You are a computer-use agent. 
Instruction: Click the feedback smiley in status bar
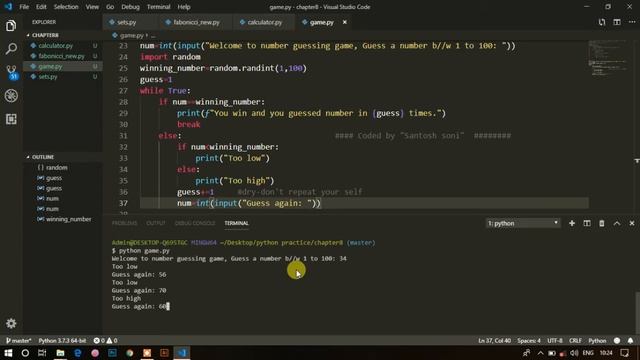[x=617, y=340]
